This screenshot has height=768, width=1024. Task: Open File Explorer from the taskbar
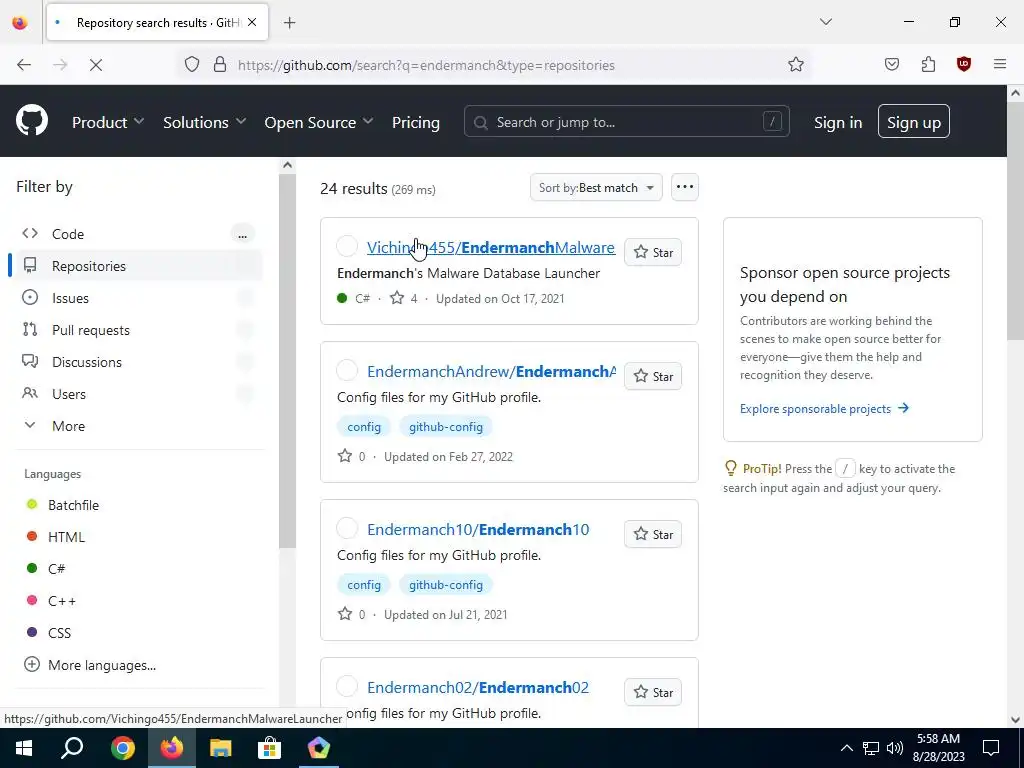click(221, 748)
